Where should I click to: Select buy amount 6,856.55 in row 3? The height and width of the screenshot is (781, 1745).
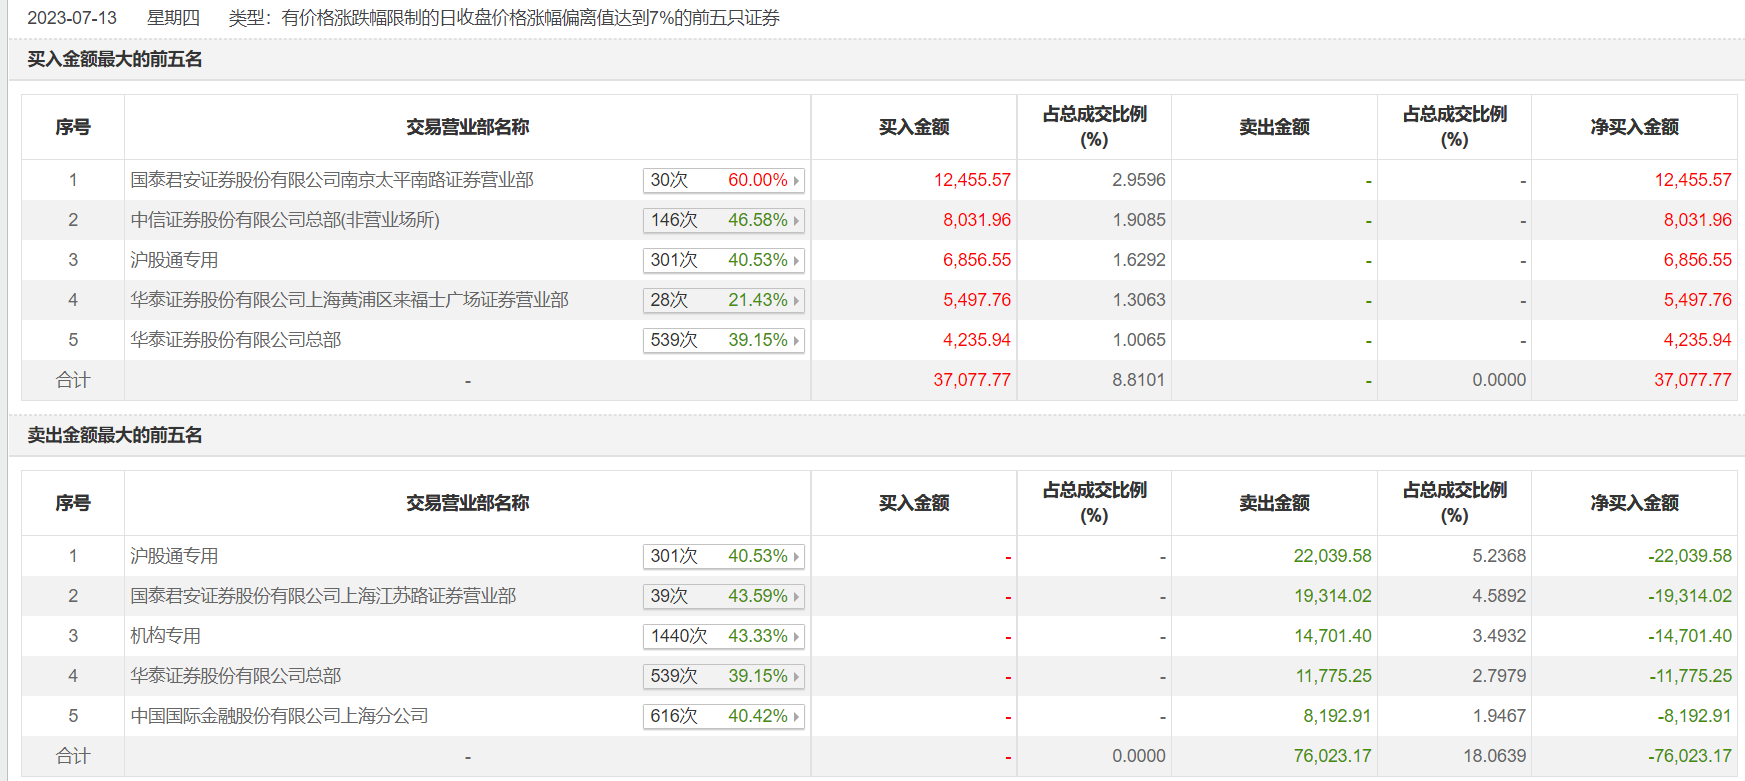coord(977,260)
